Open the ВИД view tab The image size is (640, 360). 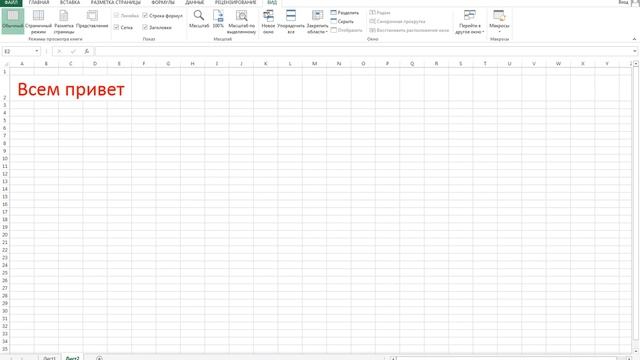click(272, 2)
